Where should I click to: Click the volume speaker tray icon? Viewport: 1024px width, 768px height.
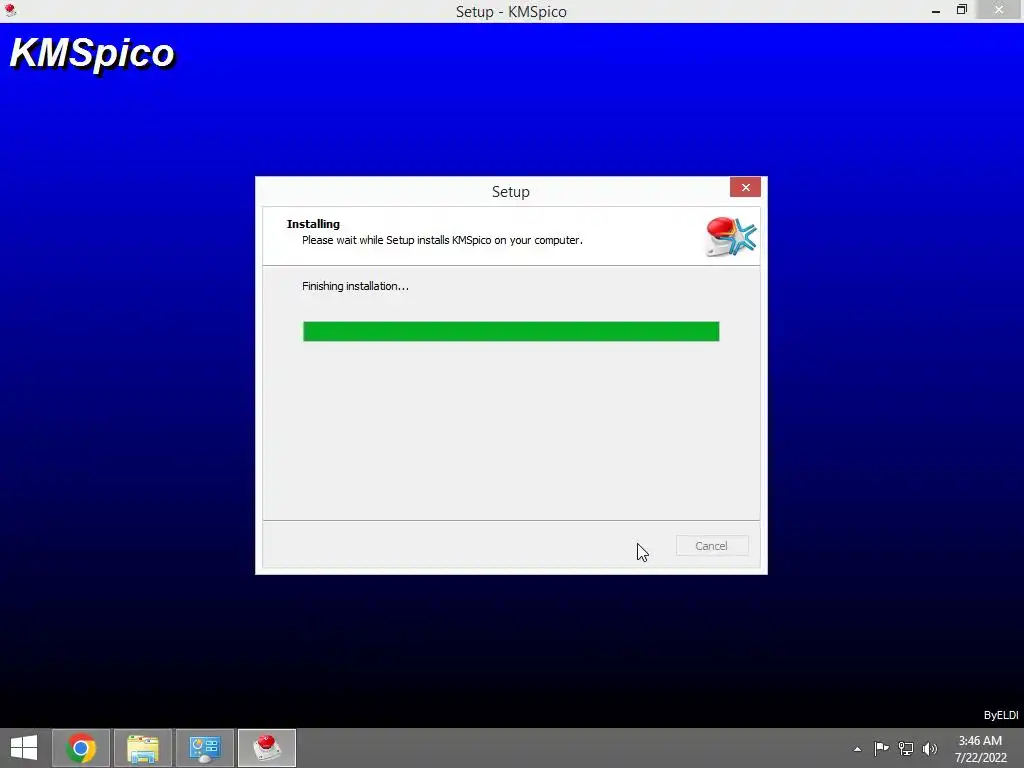click(930, 748)
